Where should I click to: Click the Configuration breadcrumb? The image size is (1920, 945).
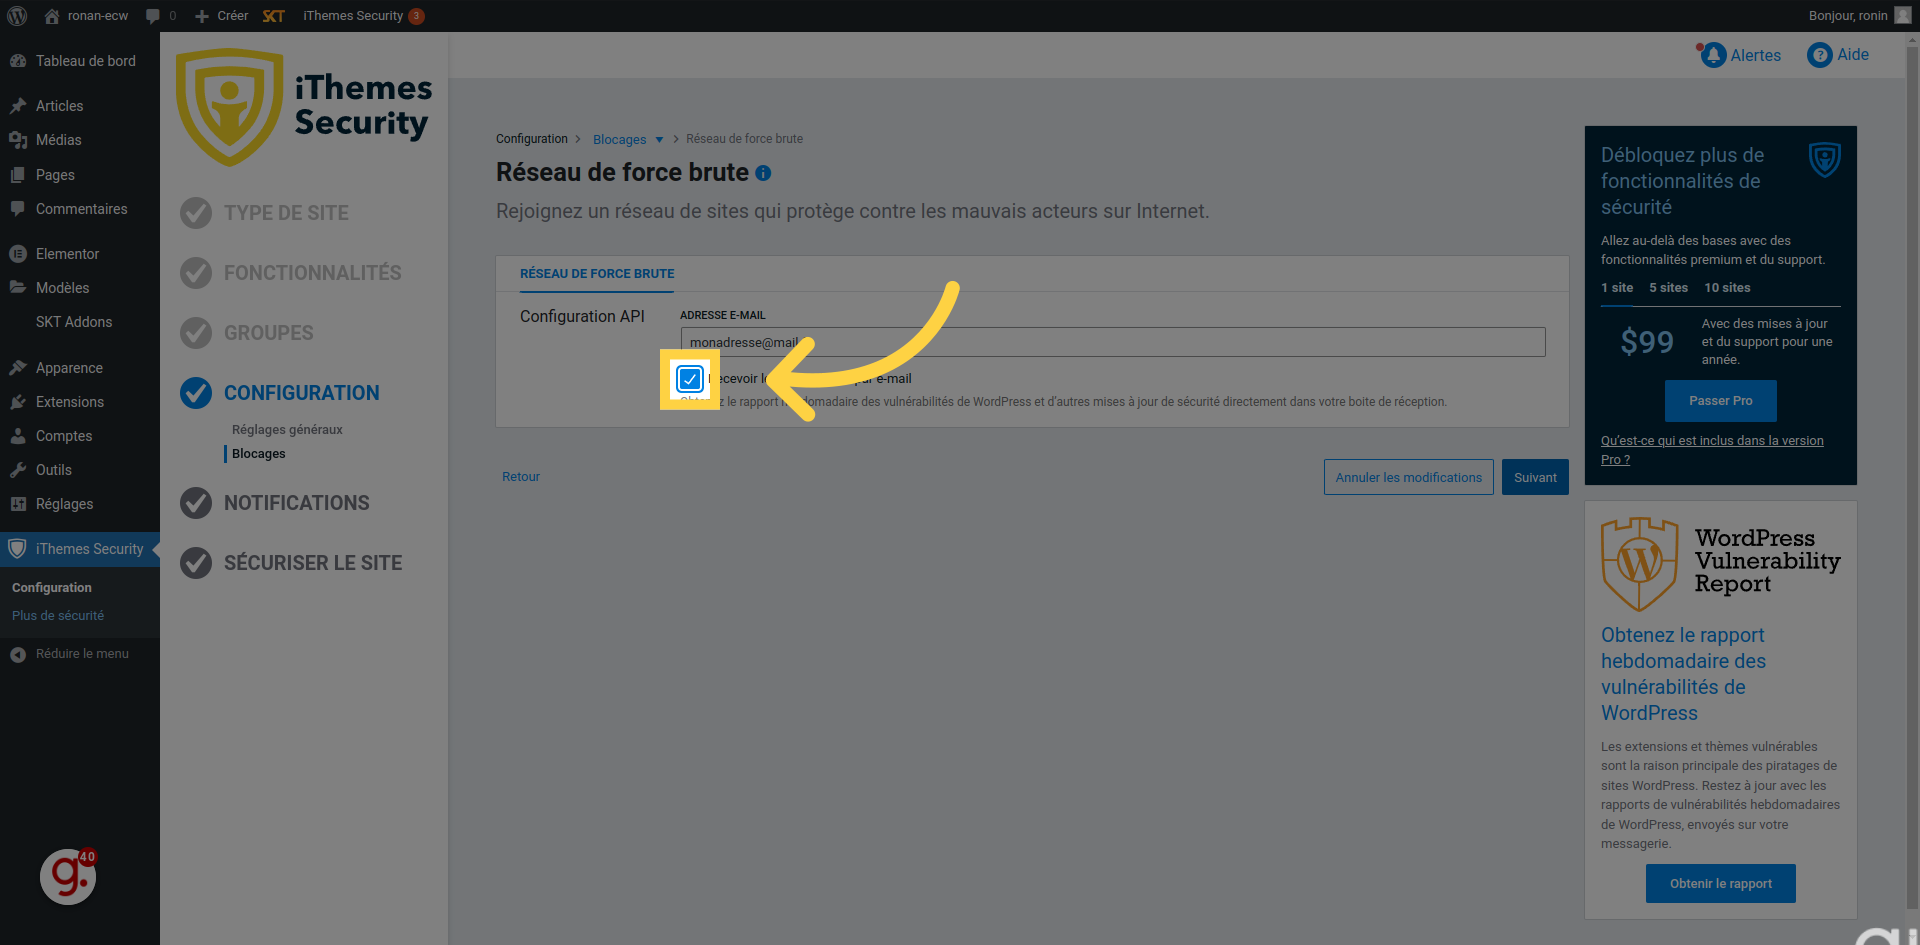point(532,139)
